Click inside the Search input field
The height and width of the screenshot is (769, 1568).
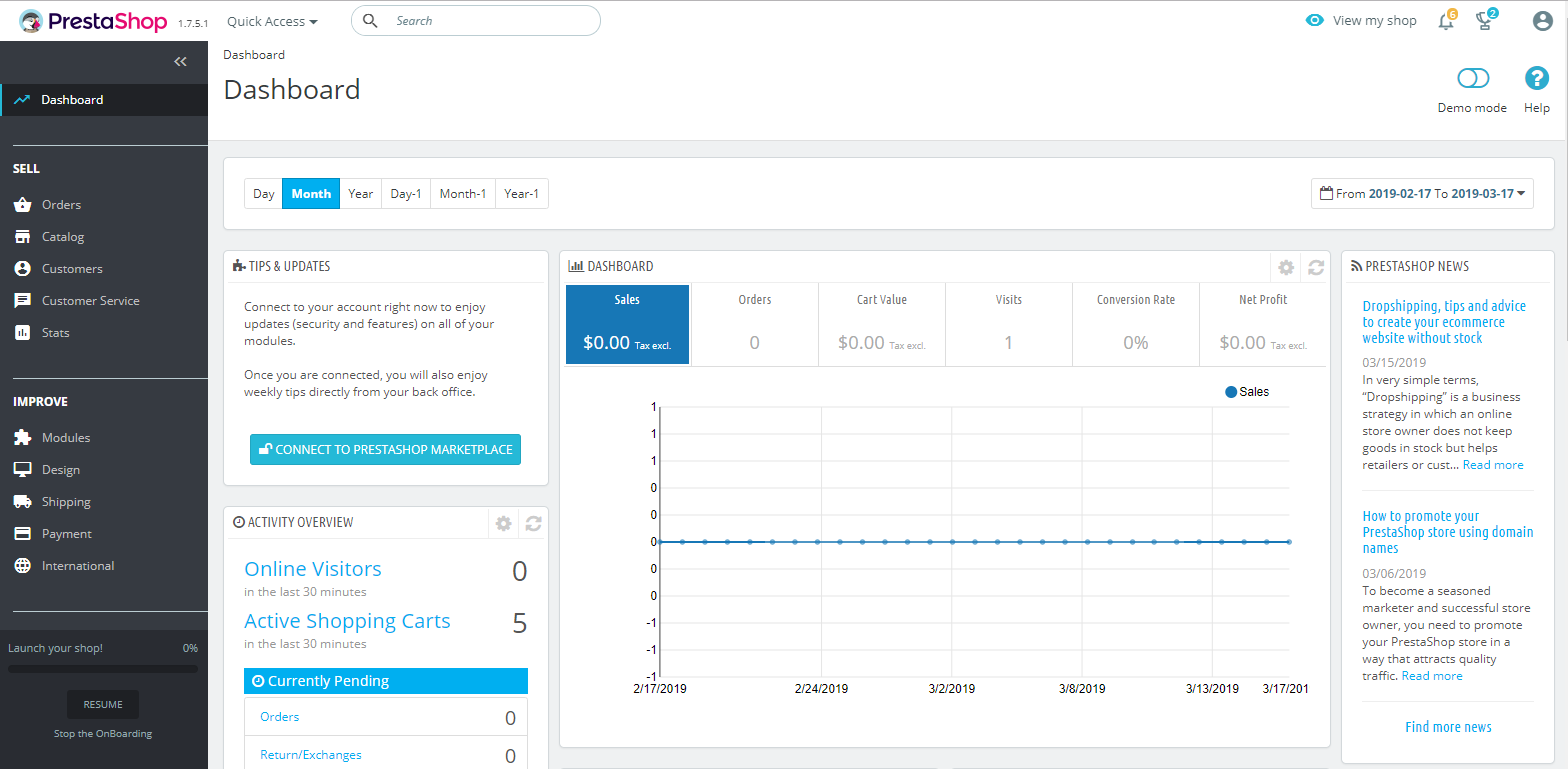[x=476, y=20]
